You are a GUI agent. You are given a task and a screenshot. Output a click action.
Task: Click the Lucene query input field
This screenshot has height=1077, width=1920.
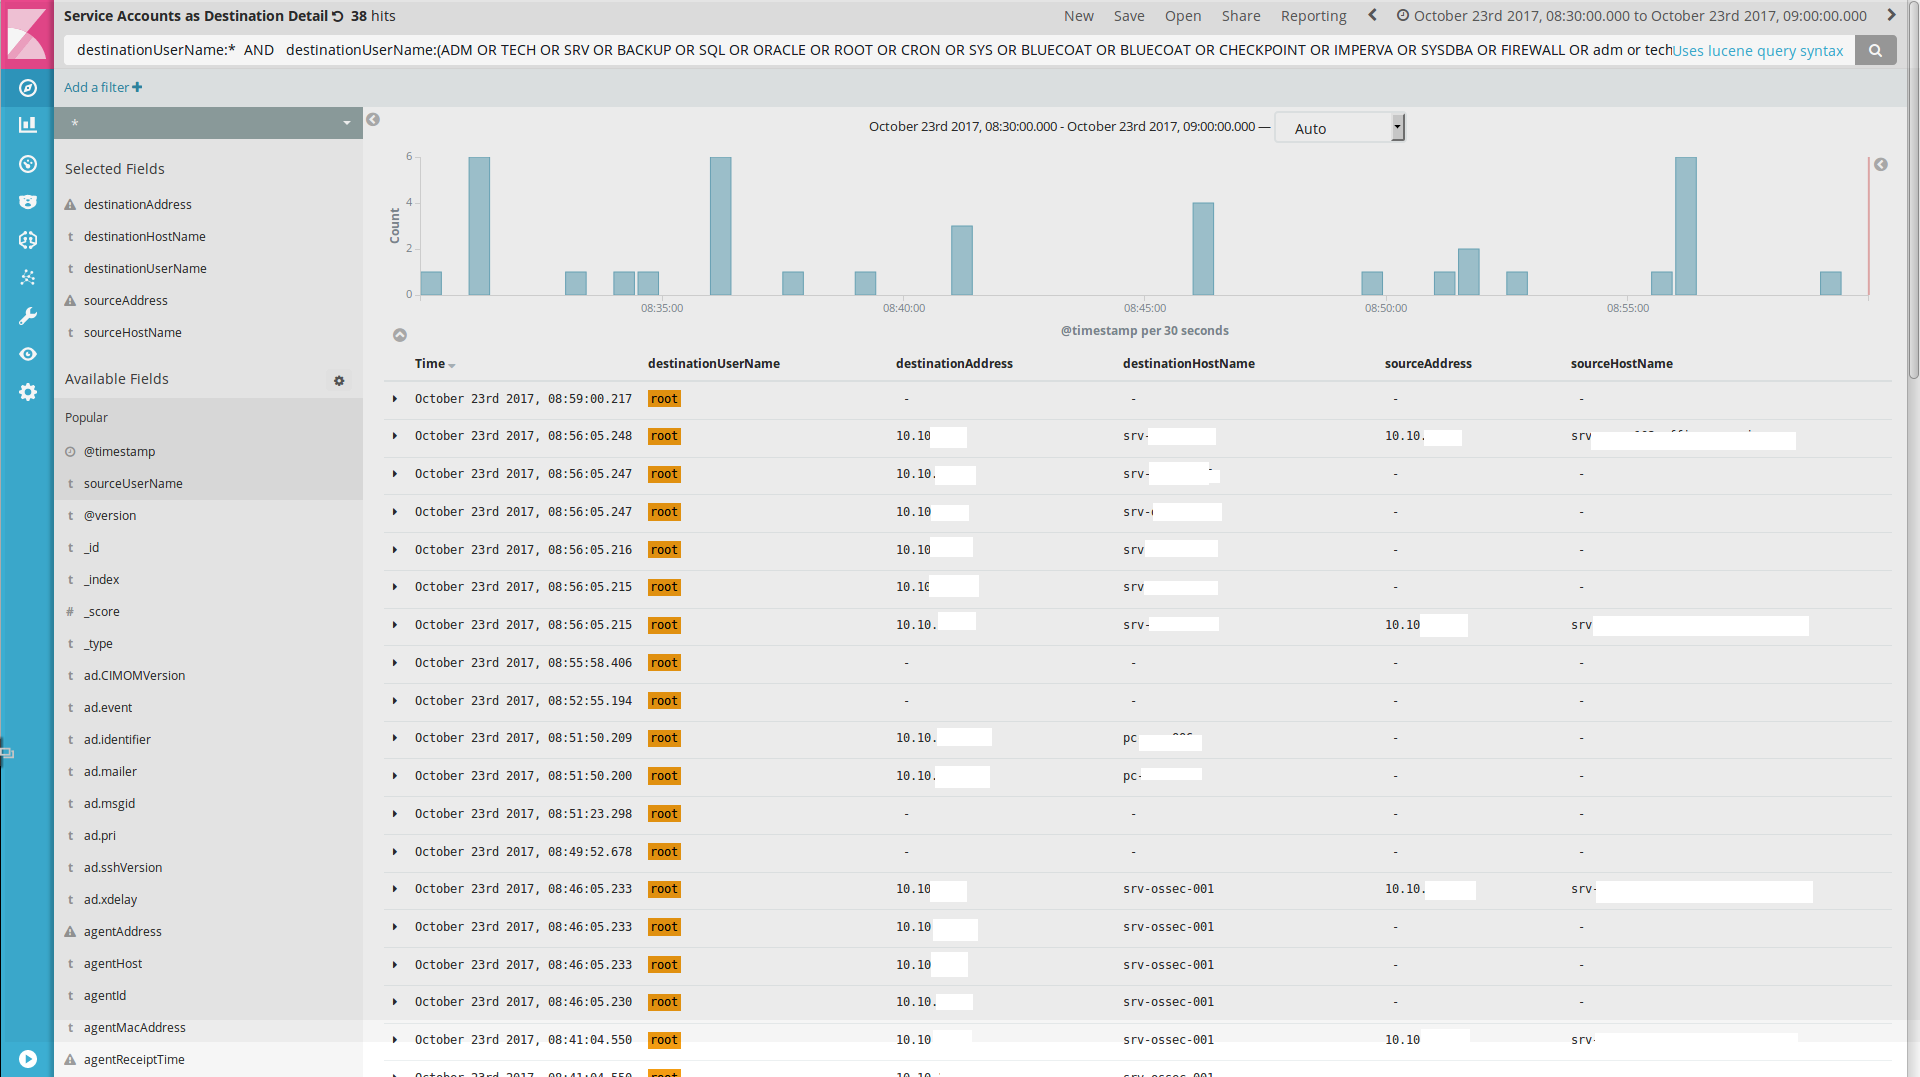(860, 50)
